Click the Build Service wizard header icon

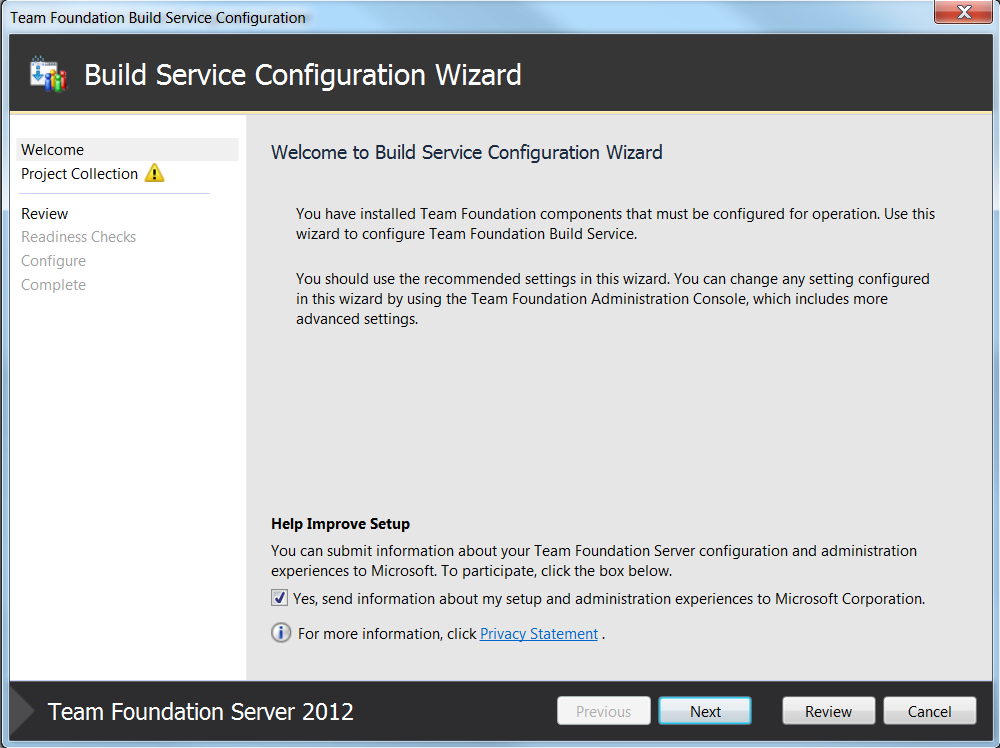coord(48,74)
